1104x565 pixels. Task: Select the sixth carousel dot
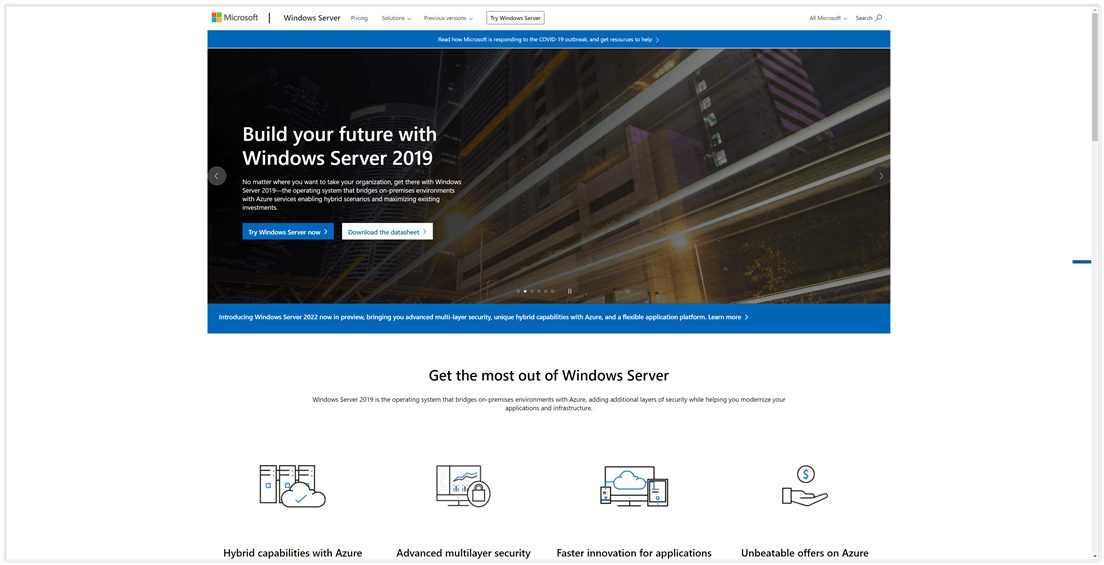coord(553,291)
